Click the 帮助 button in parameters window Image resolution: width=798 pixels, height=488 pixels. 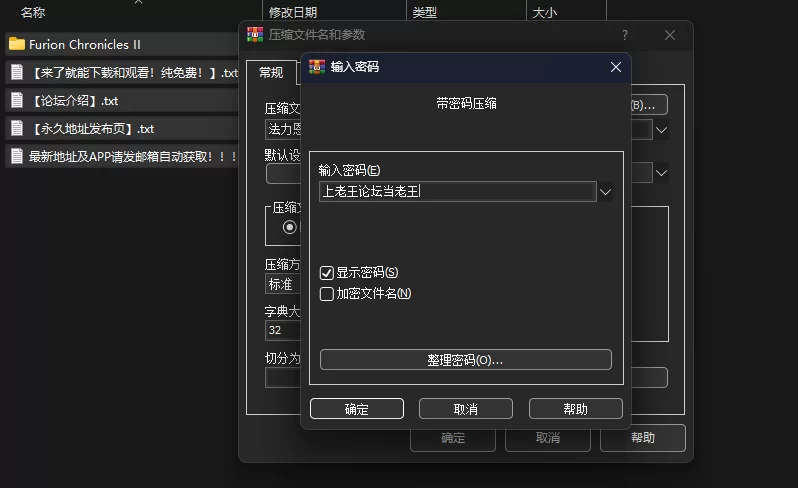coord(643,438)
